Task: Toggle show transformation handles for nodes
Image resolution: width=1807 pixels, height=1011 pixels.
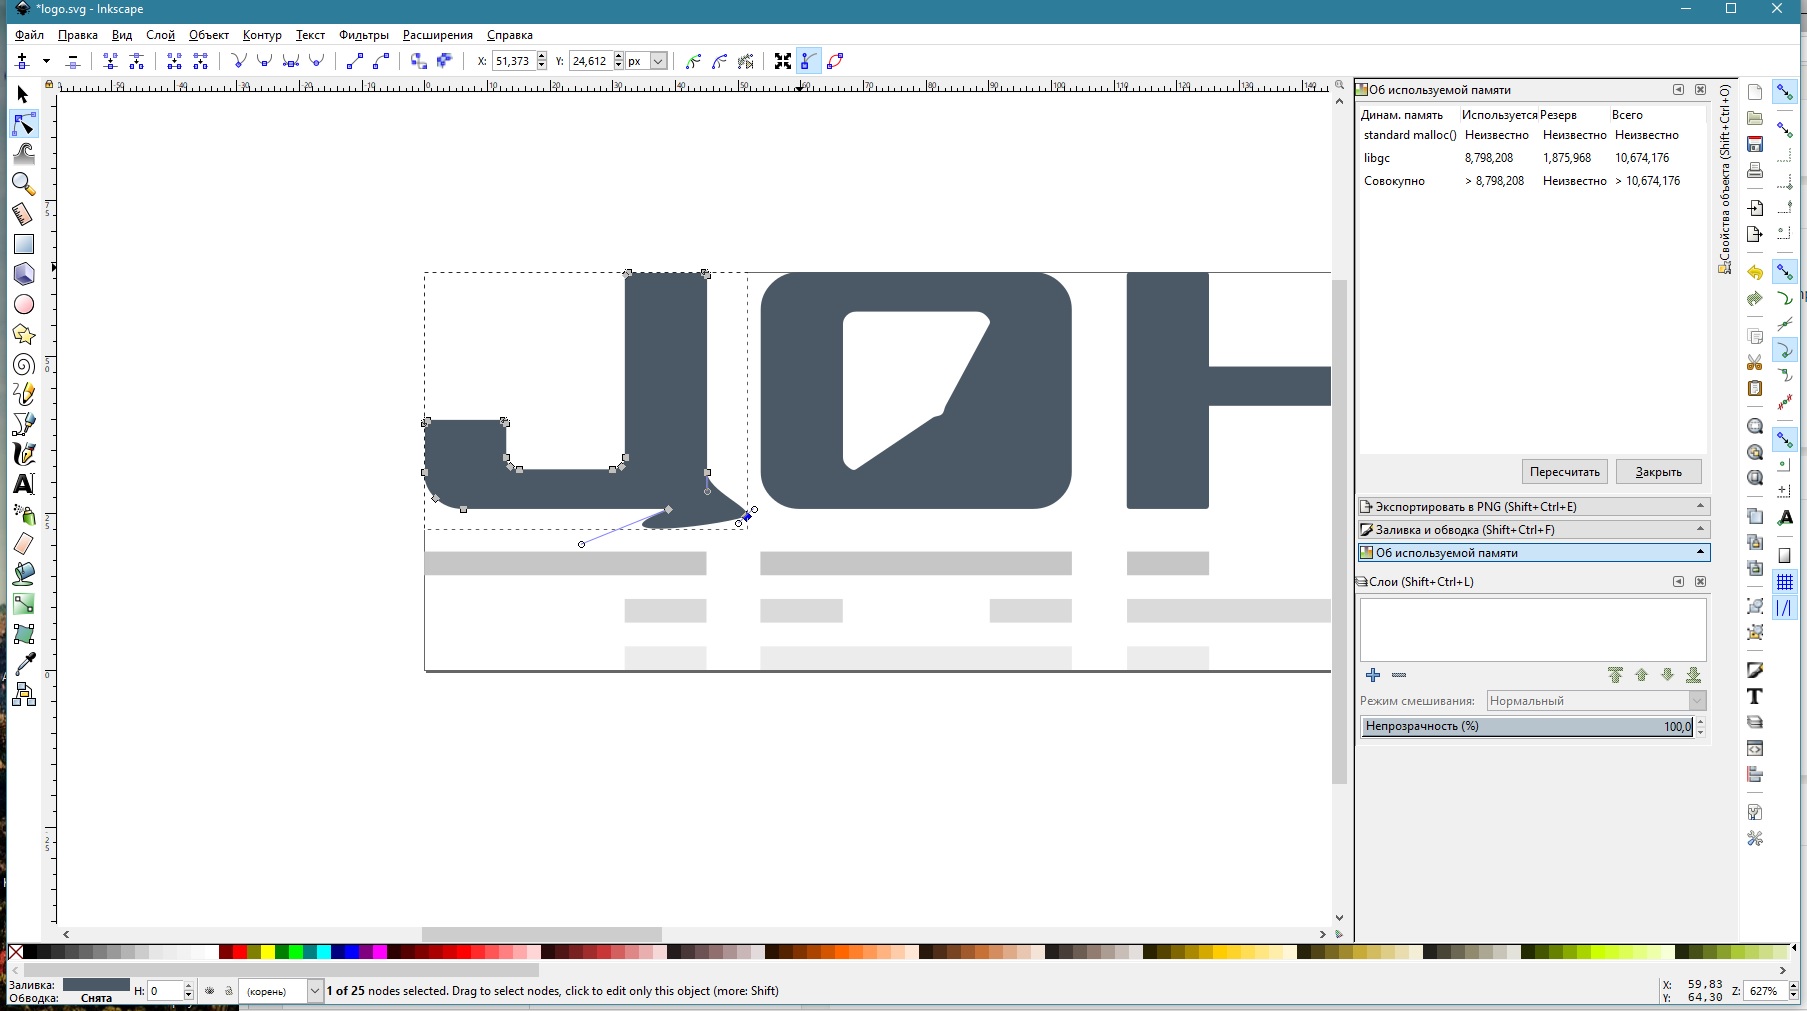Action: [782, 62]
